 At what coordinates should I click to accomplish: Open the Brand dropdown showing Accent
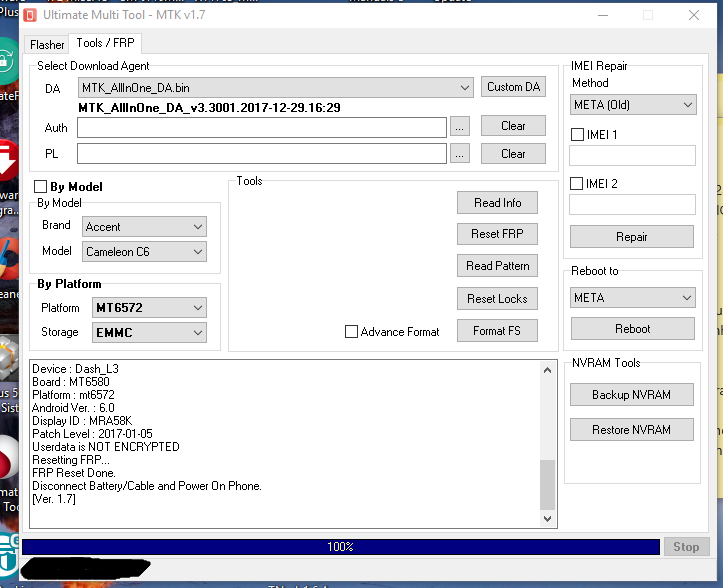[x=144, y=227]
